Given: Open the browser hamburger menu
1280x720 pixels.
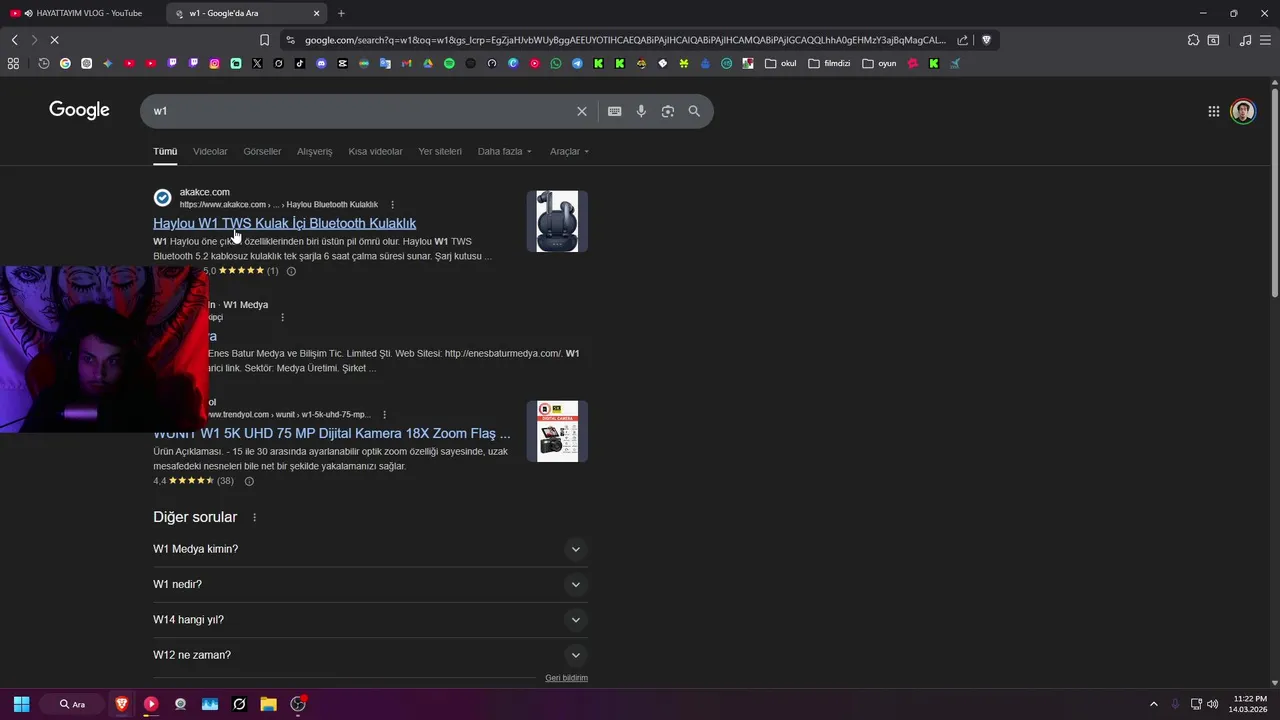Looking at the screenshot, I should click(x=1266, y=40).
